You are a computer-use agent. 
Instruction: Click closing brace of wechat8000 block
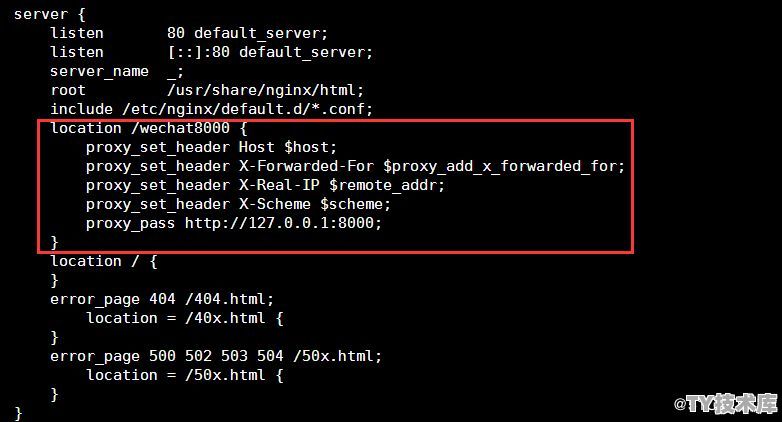(54, 242)
